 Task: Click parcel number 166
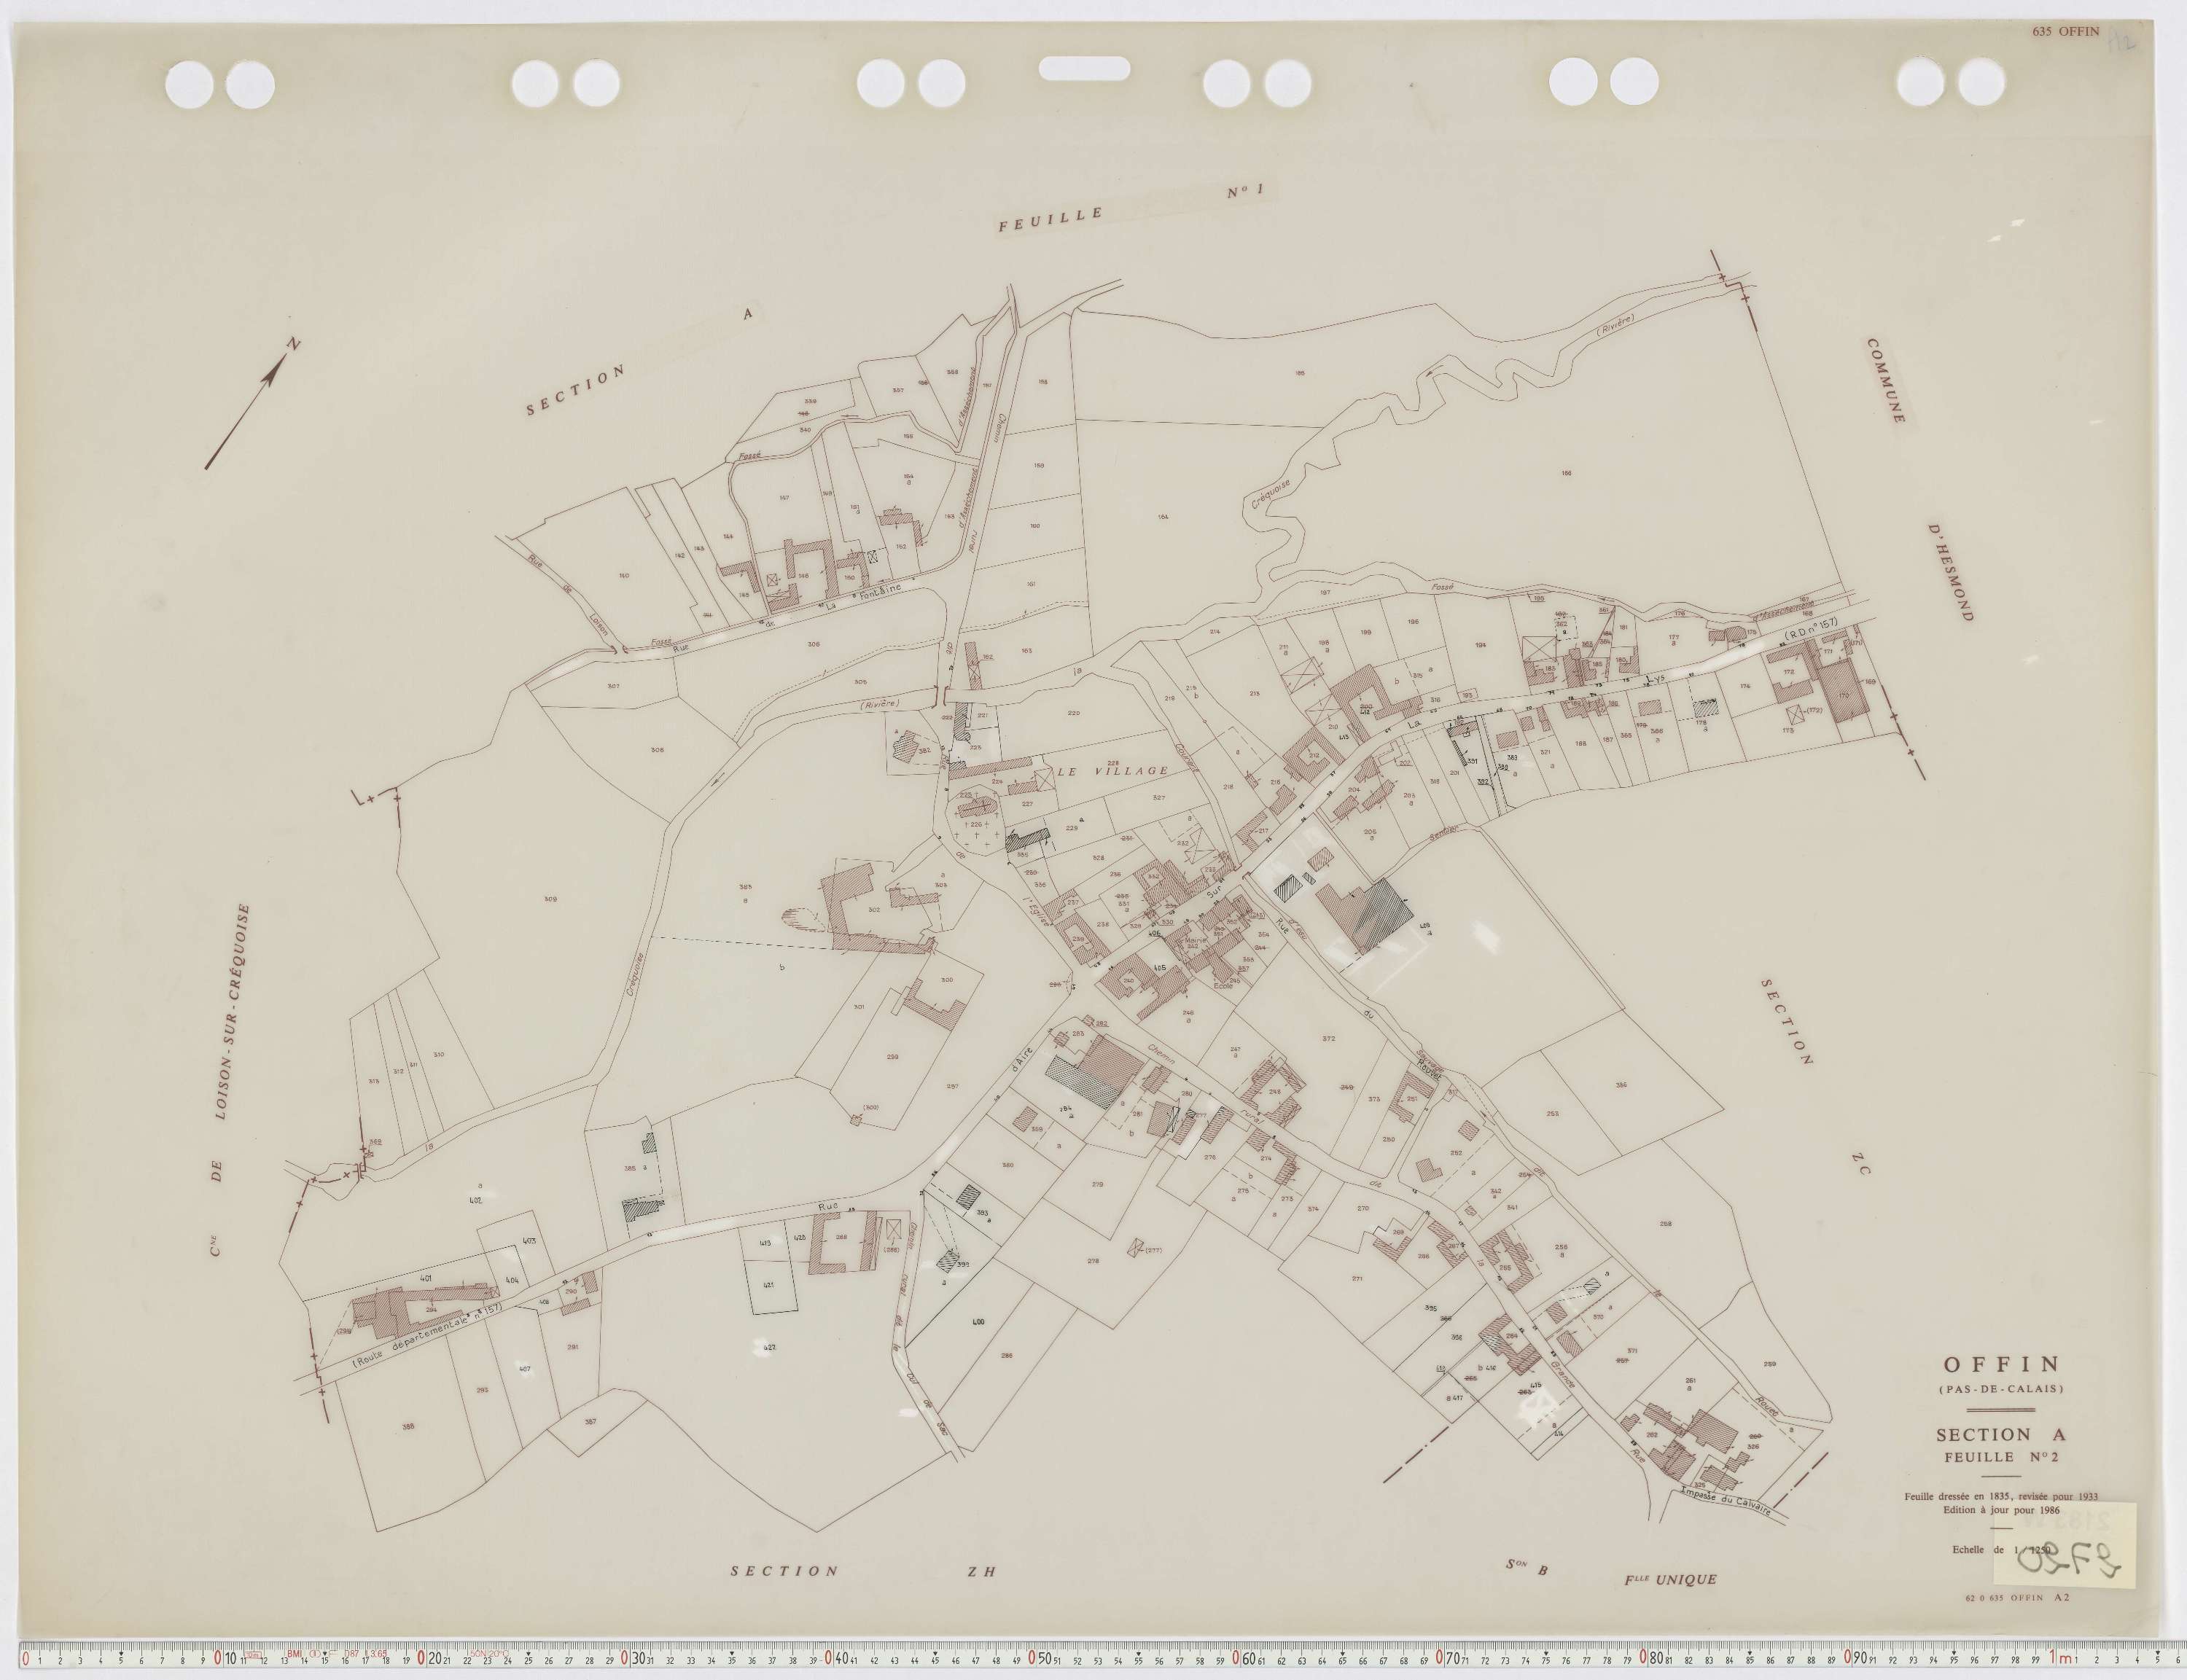click(x=1566, y=473)
